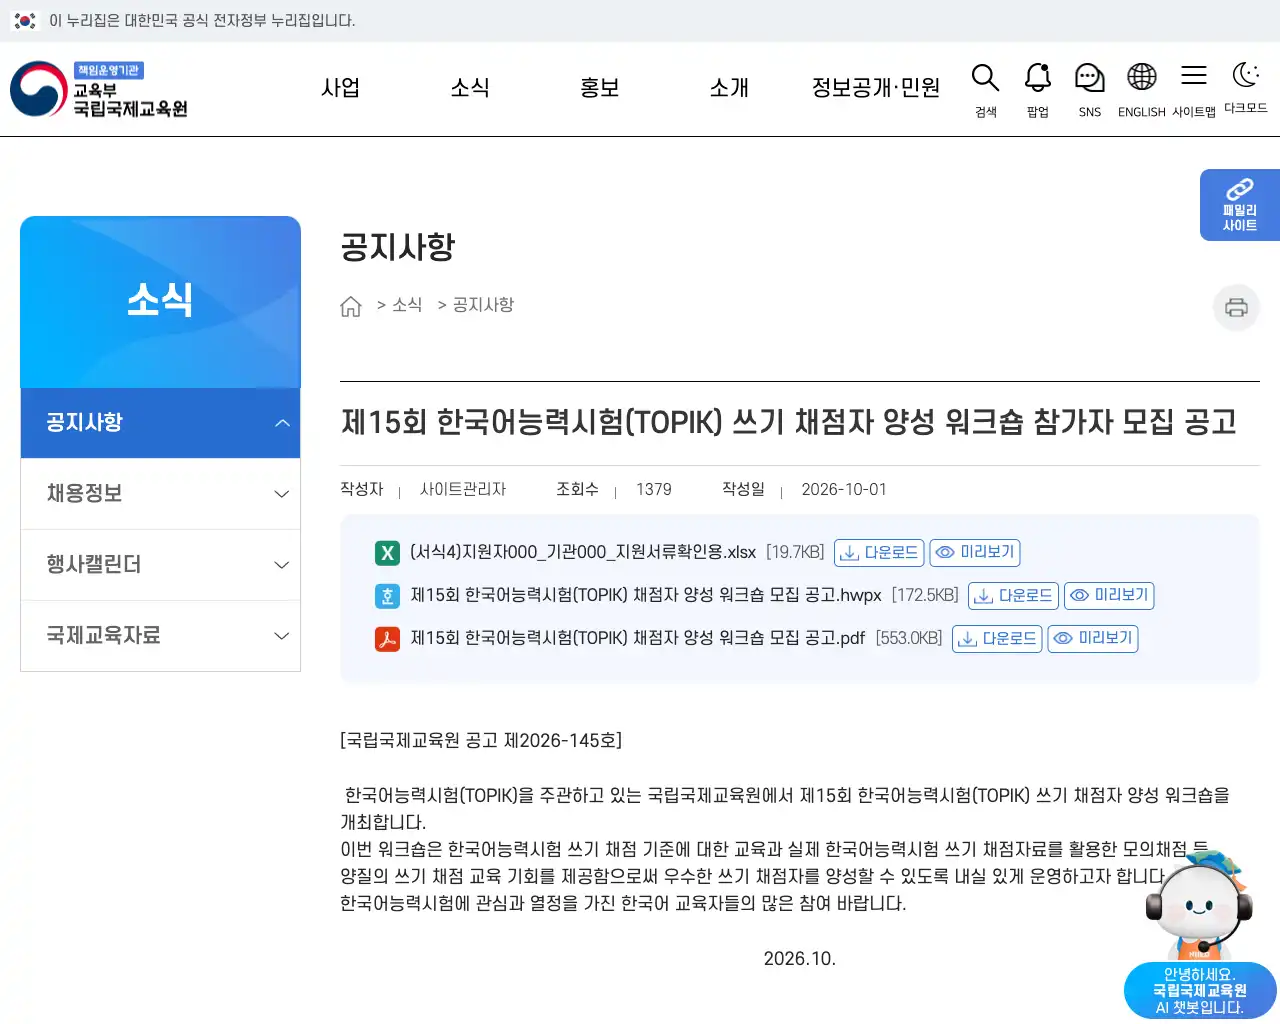Preview the pdf attachment (미리보기)
1280x1024 pixels.
coord(1093,638)
